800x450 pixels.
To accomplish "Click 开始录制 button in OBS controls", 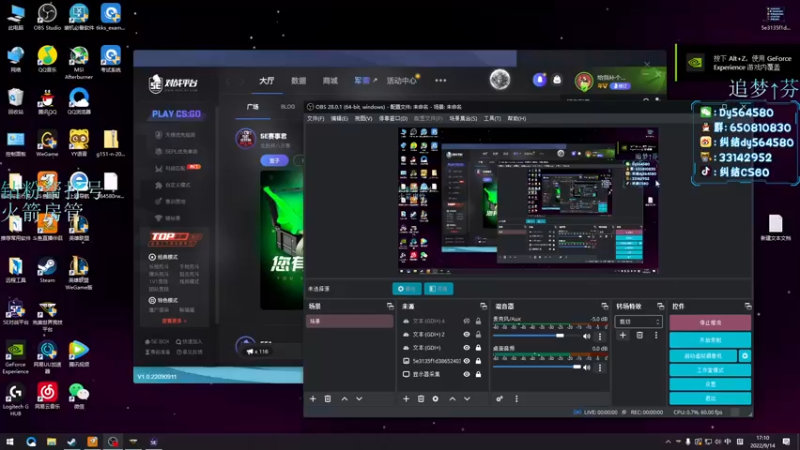I will [710, 340].
